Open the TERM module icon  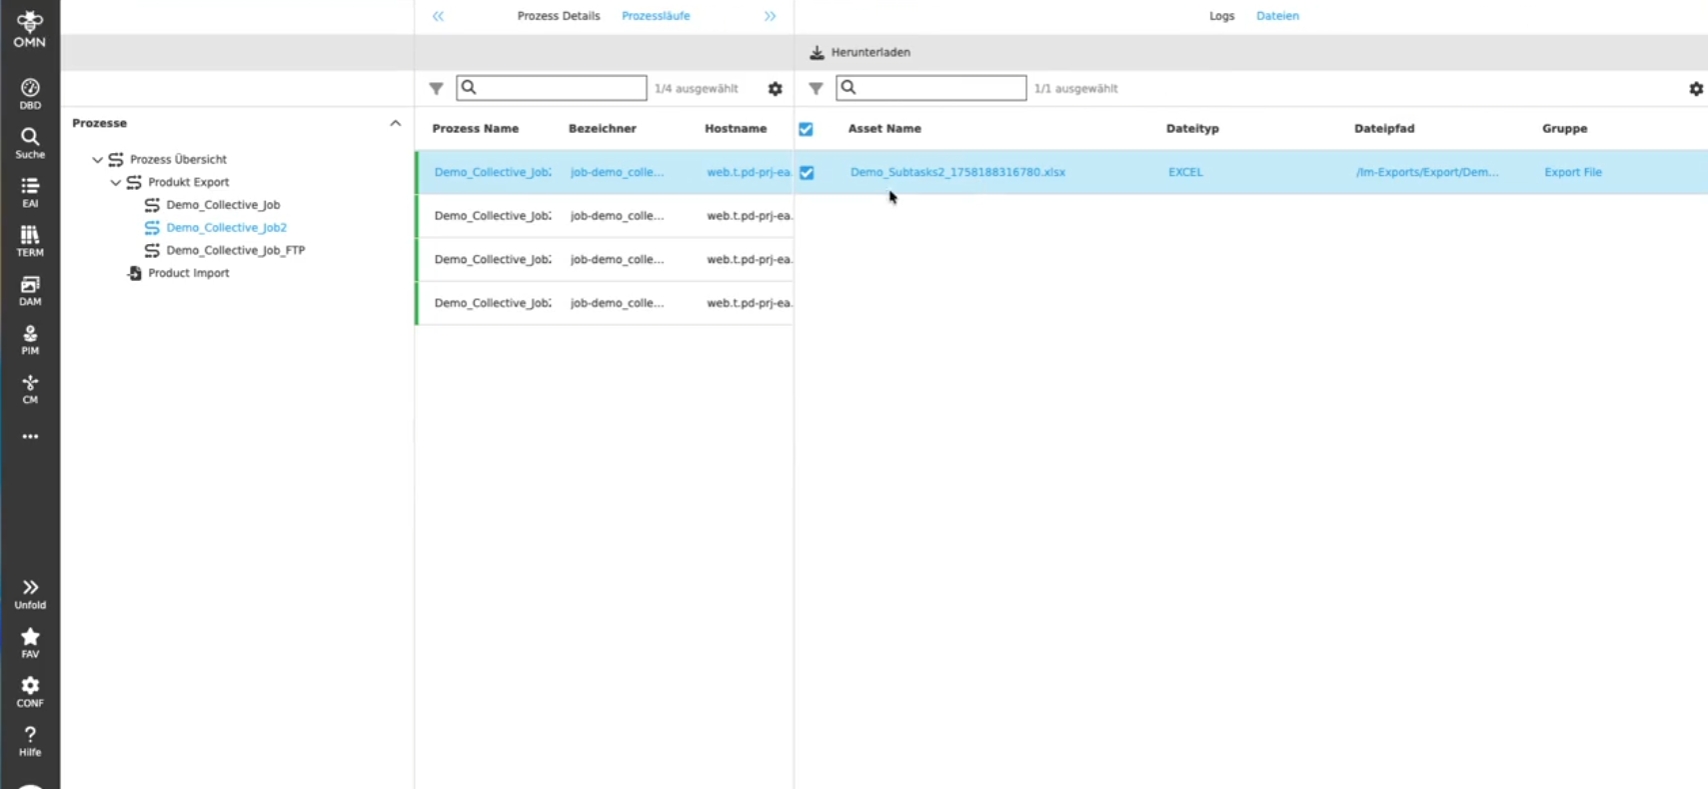coord(30,240)
